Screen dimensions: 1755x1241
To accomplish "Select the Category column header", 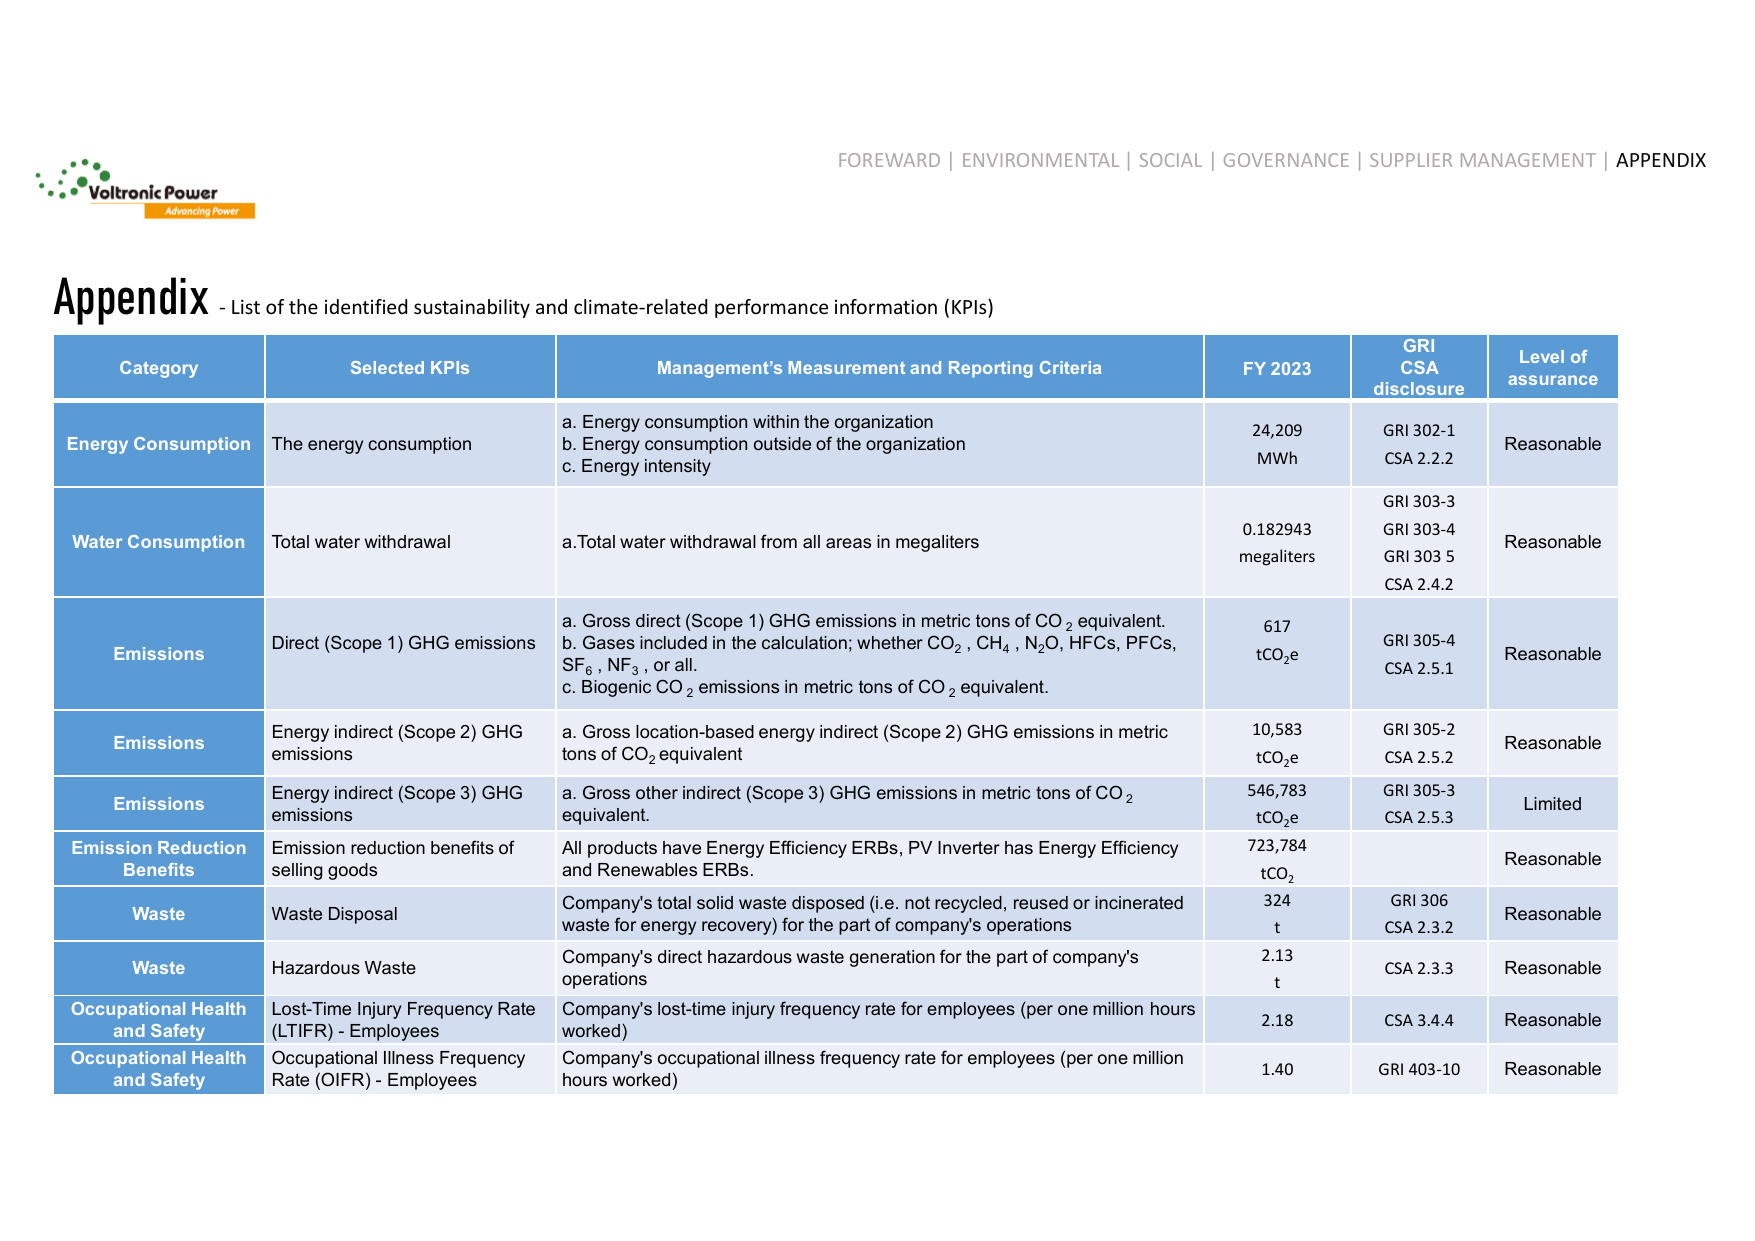I will (159, 367).
